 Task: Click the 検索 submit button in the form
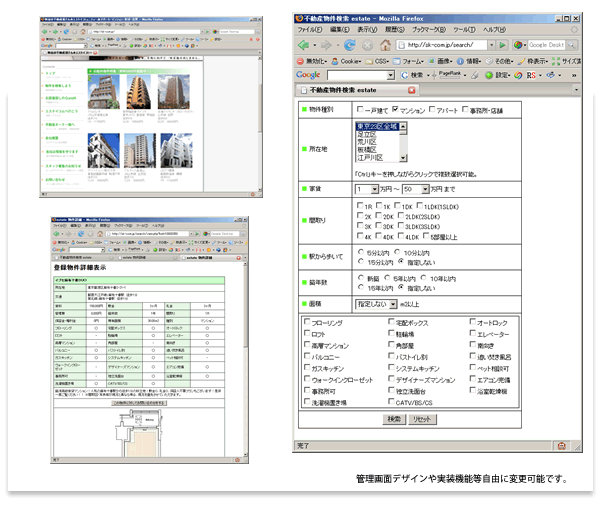click(x=394, y=419)
